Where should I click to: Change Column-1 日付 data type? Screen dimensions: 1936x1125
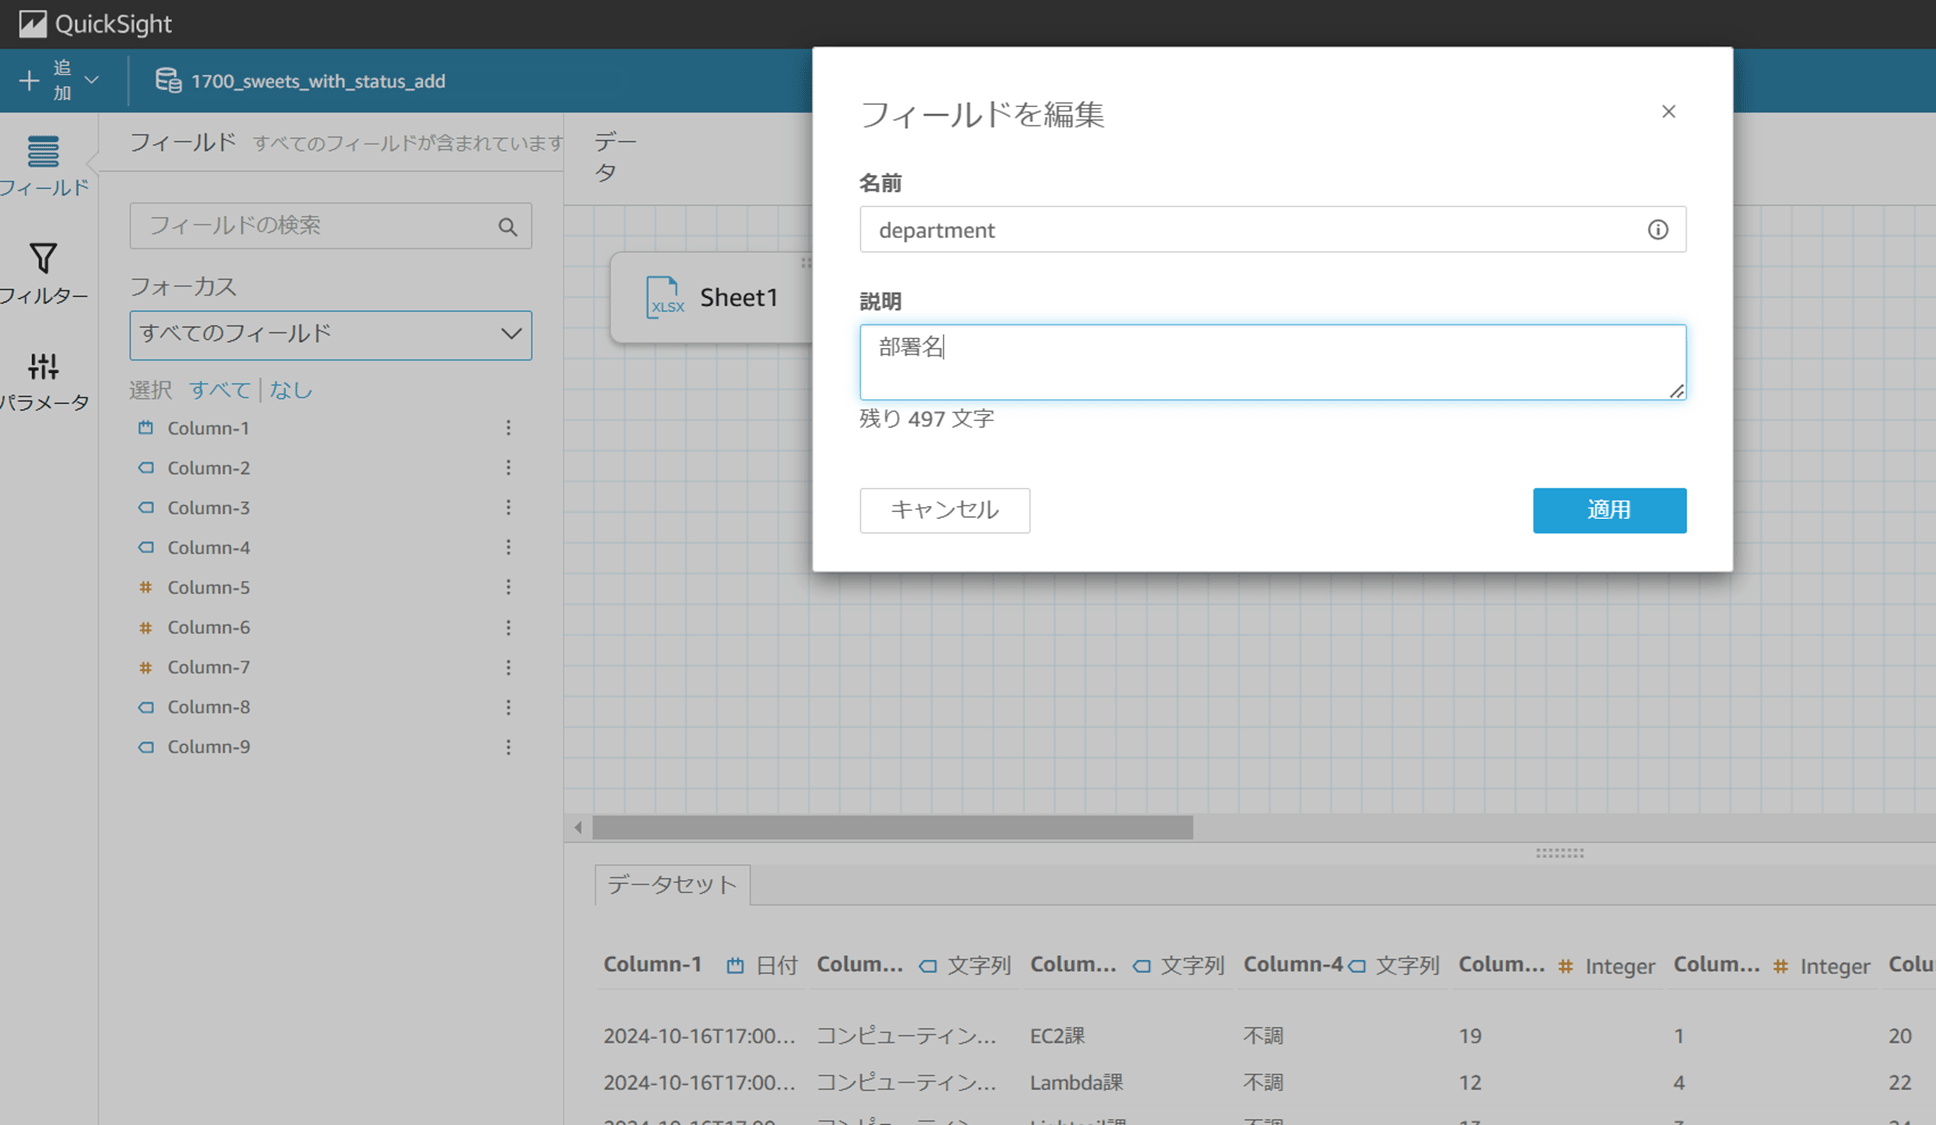761,966
